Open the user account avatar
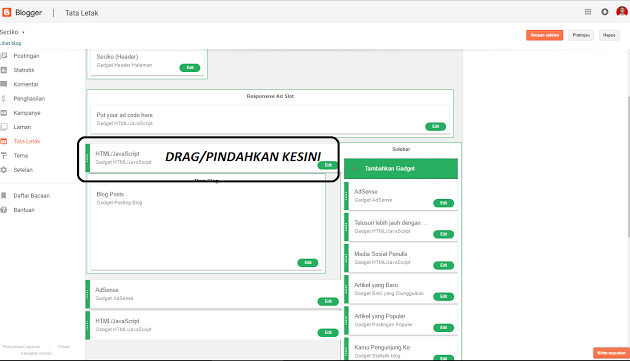Image resolution: width=630 pixels, height=361 pixels. (622, 12)
